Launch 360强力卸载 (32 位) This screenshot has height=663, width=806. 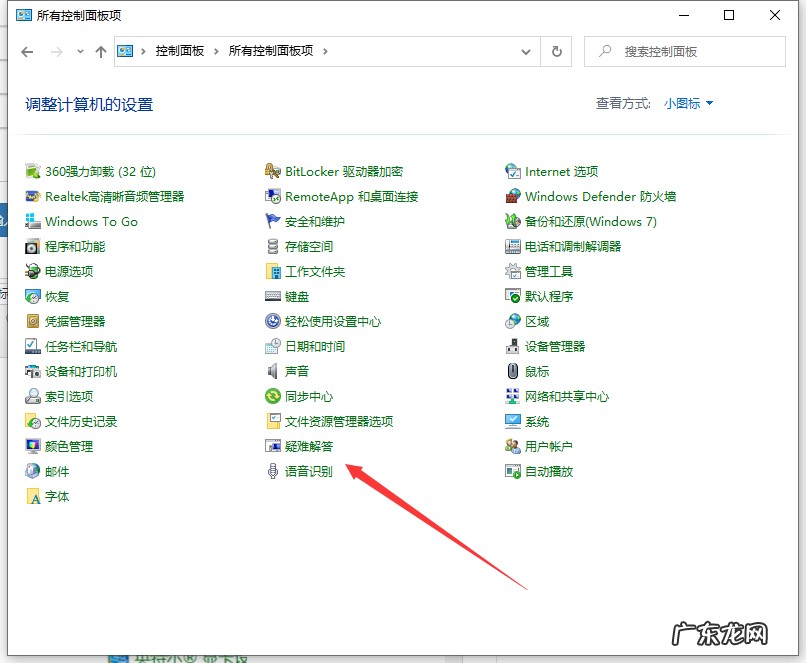pos(98,171)
